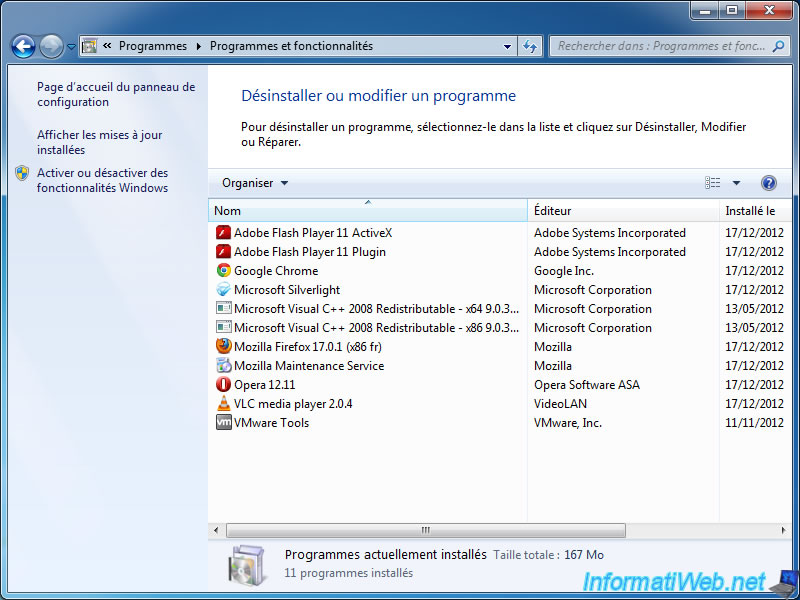Maximize the Programmes et fonctionnalités window

(x=732, y=10)
